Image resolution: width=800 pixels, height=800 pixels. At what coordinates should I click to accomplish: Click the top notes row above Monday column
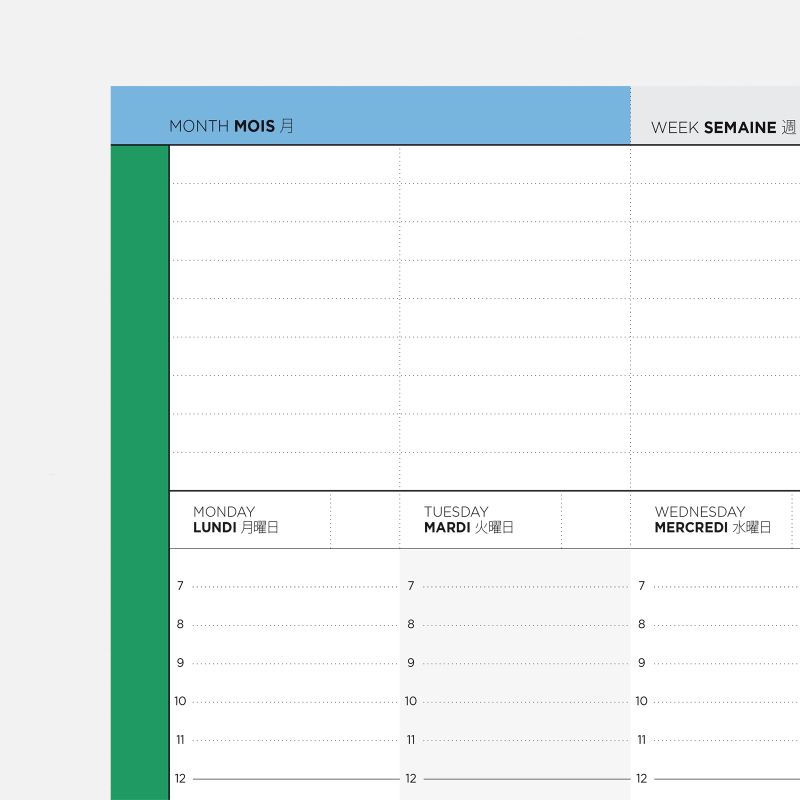pyautogui.click(x=285, y=165)
